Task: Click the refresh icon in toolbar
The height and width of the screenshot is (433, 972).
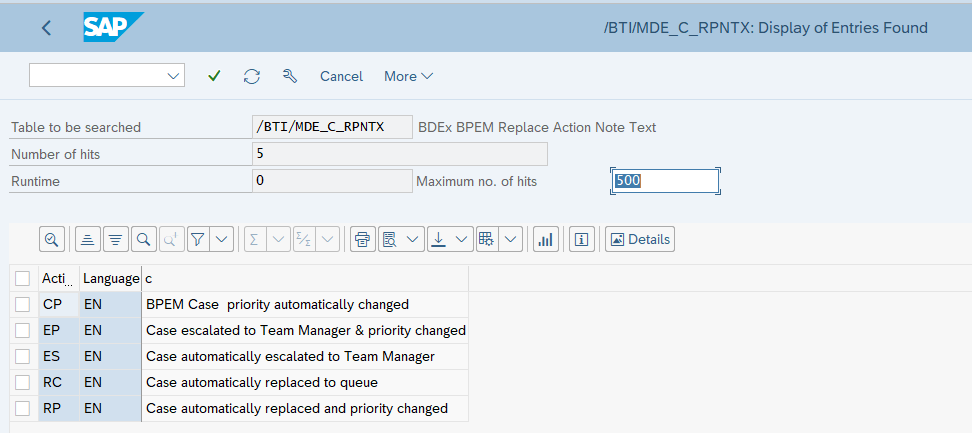Action: pyautogui.click(x=252, y=76)
